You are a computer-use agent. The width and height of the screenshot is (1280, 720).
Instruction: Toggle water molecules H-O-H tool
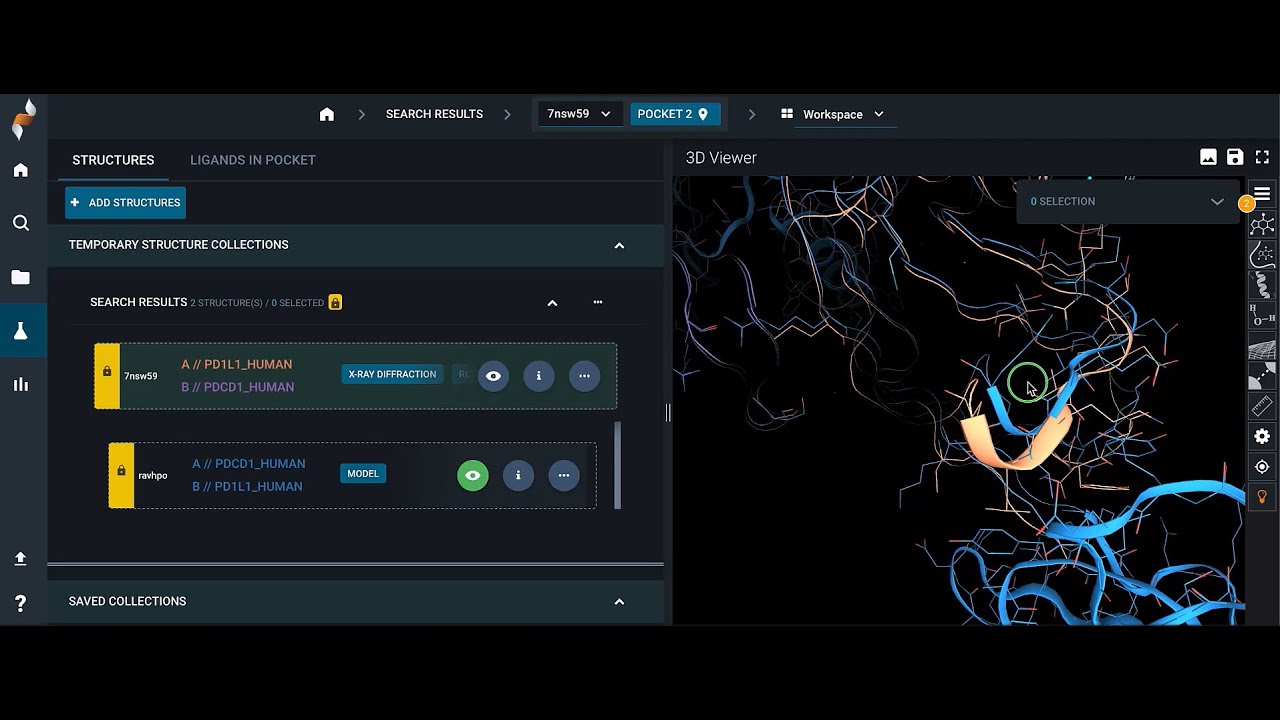pos(1262,317)
